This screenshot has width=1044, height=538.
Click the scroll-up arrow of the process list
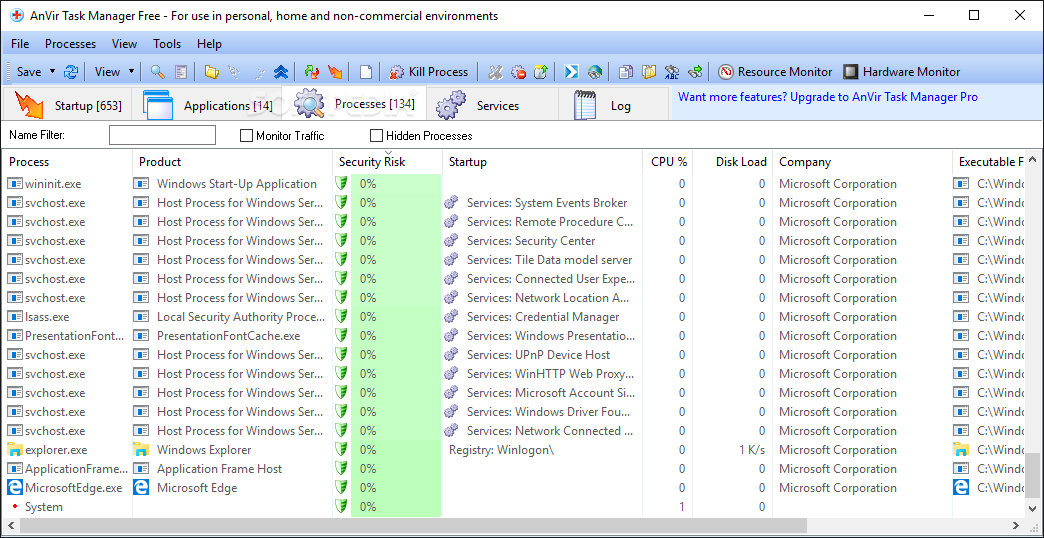pyautogui.click(x=1032, y=159)
